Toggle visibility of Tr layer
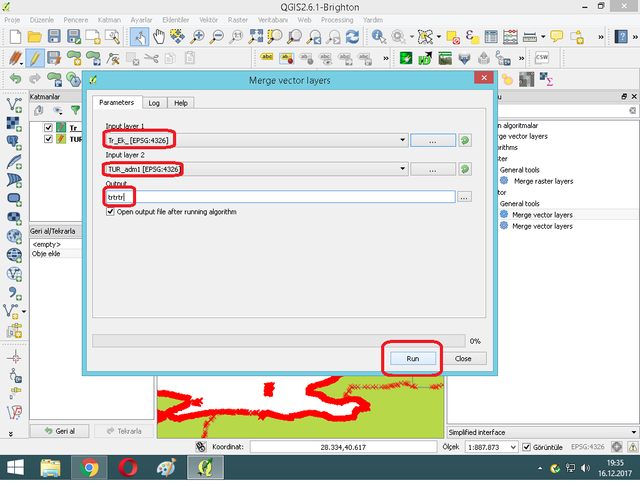The height and width of the screenshot is (486, 640). (48, 127)
